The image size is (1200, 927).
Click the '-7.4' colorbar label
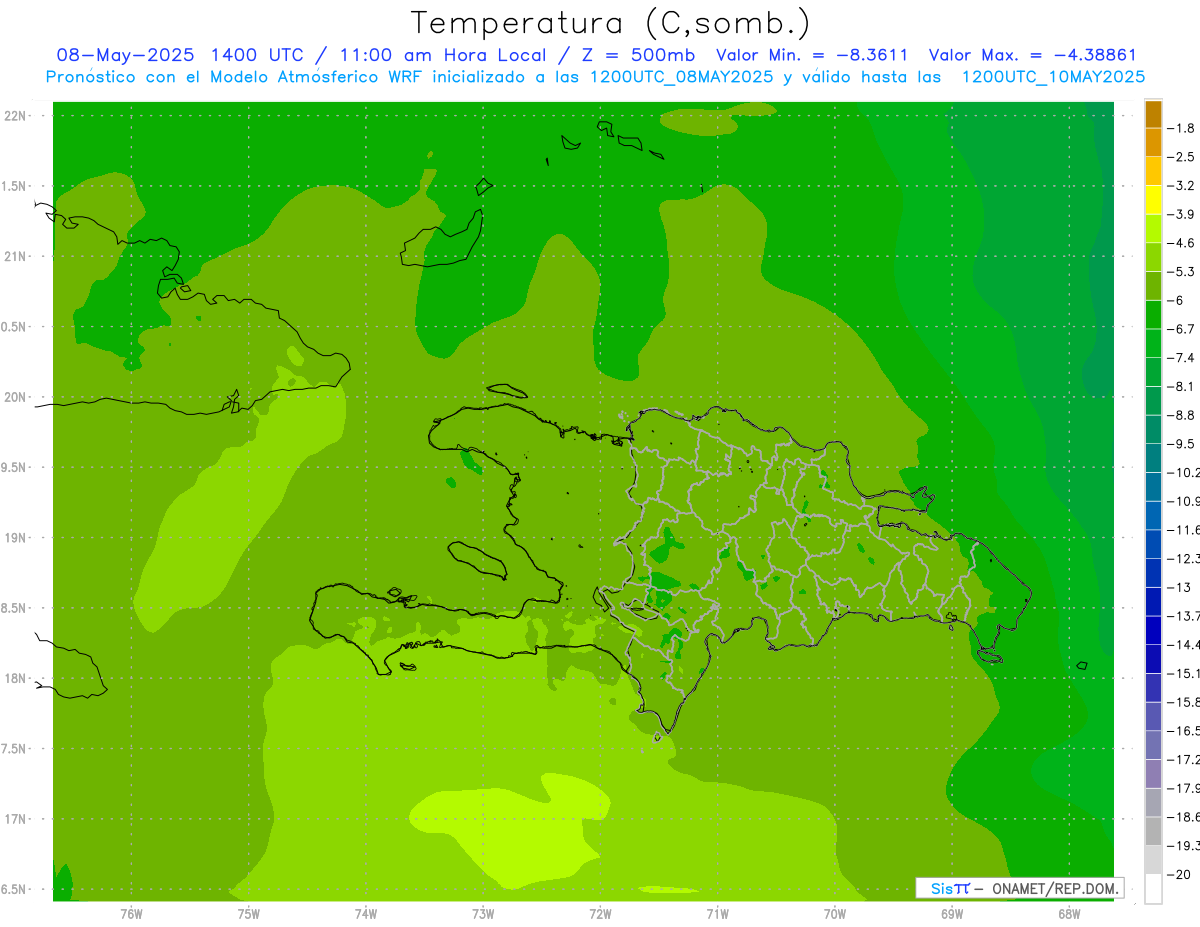click(1182, 358)
